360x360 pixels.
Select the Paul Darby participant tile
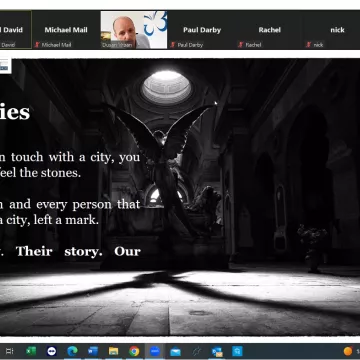[x=202, y=30]
